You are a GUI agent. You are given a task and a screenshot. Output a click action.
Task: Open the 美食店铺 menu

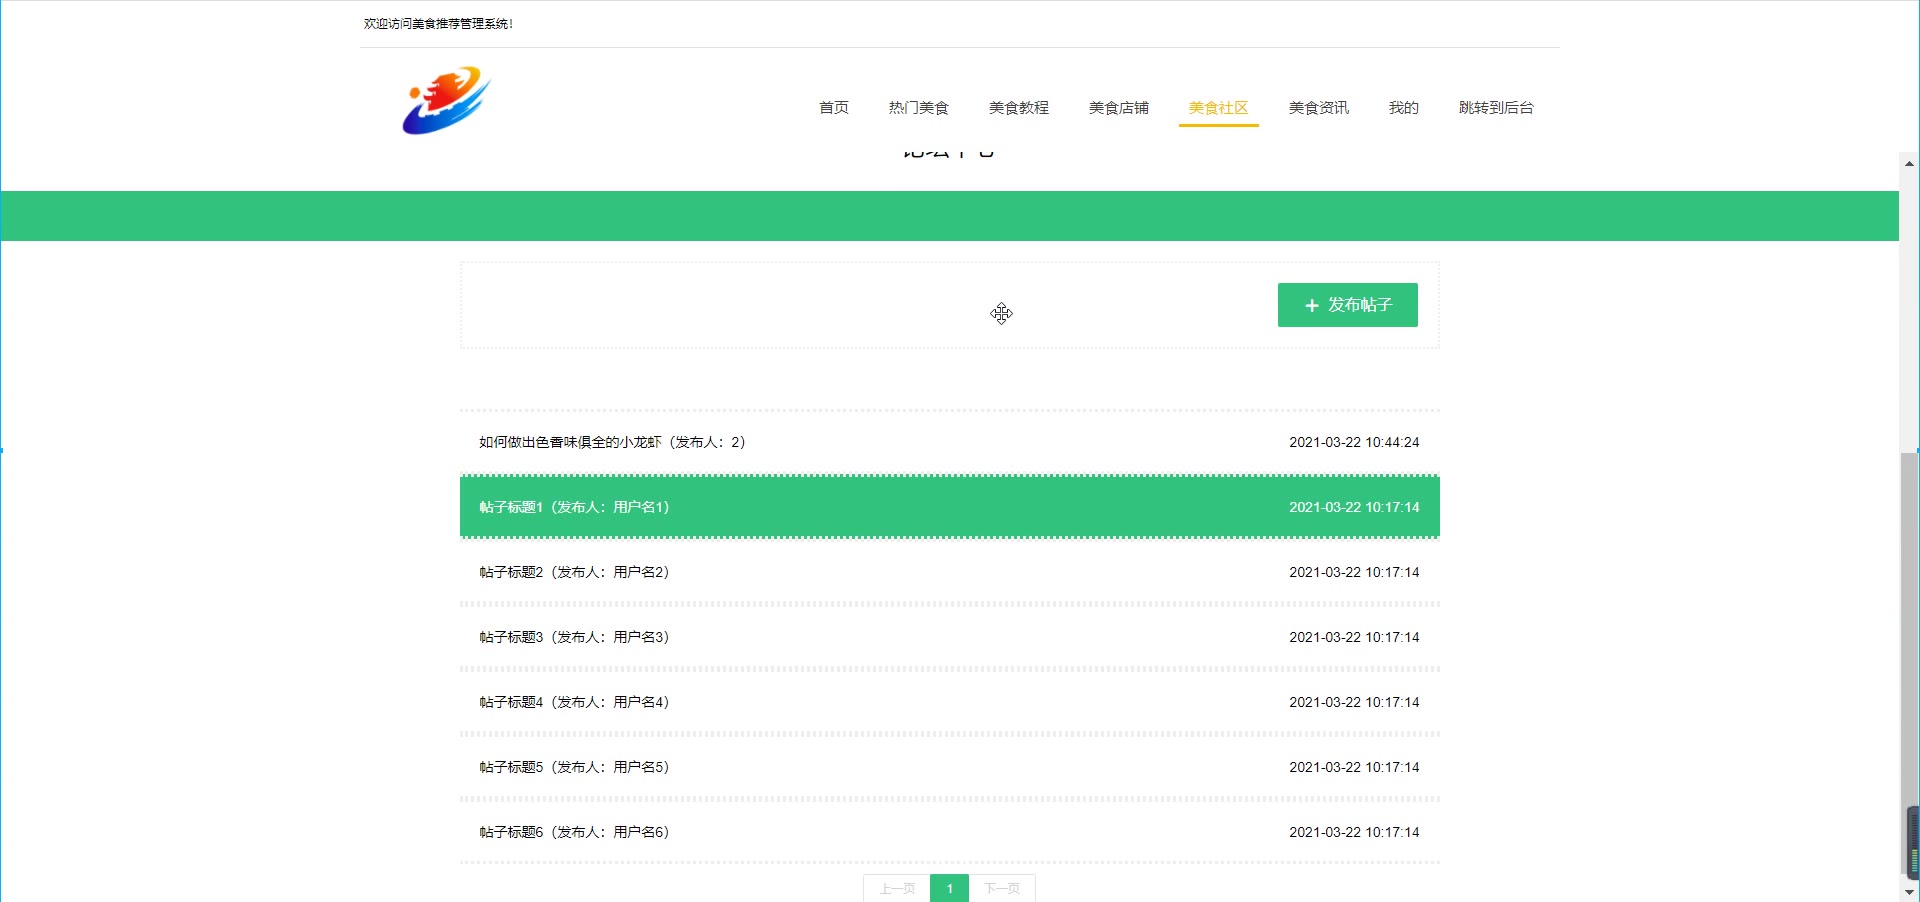(1118, 108)
